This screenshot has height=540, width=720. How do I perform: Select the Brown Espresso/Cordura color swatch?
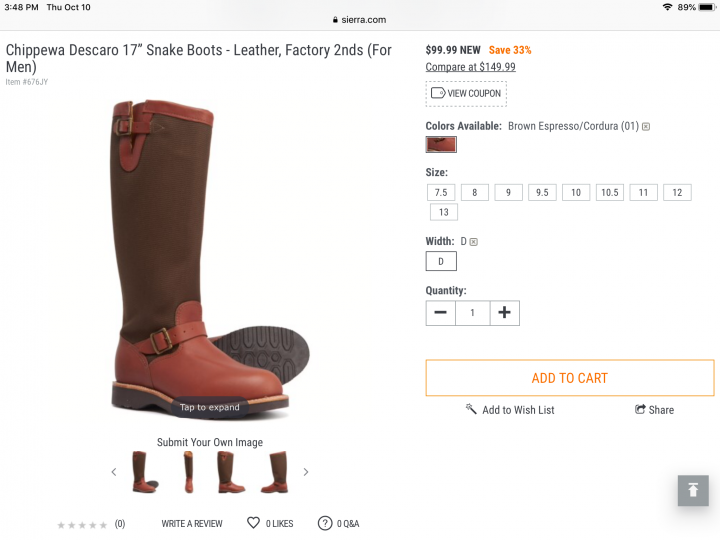[441, 144]
